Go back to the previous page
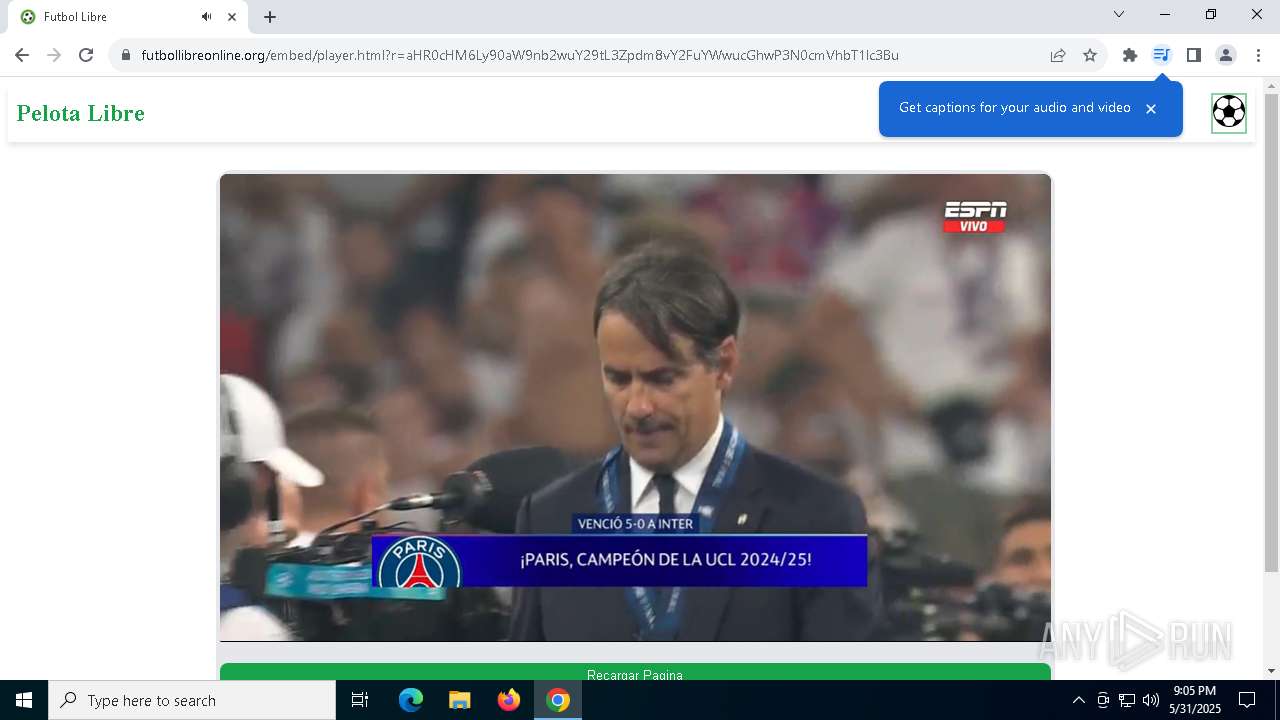The image size is (1280, 720). pos(22,55)
